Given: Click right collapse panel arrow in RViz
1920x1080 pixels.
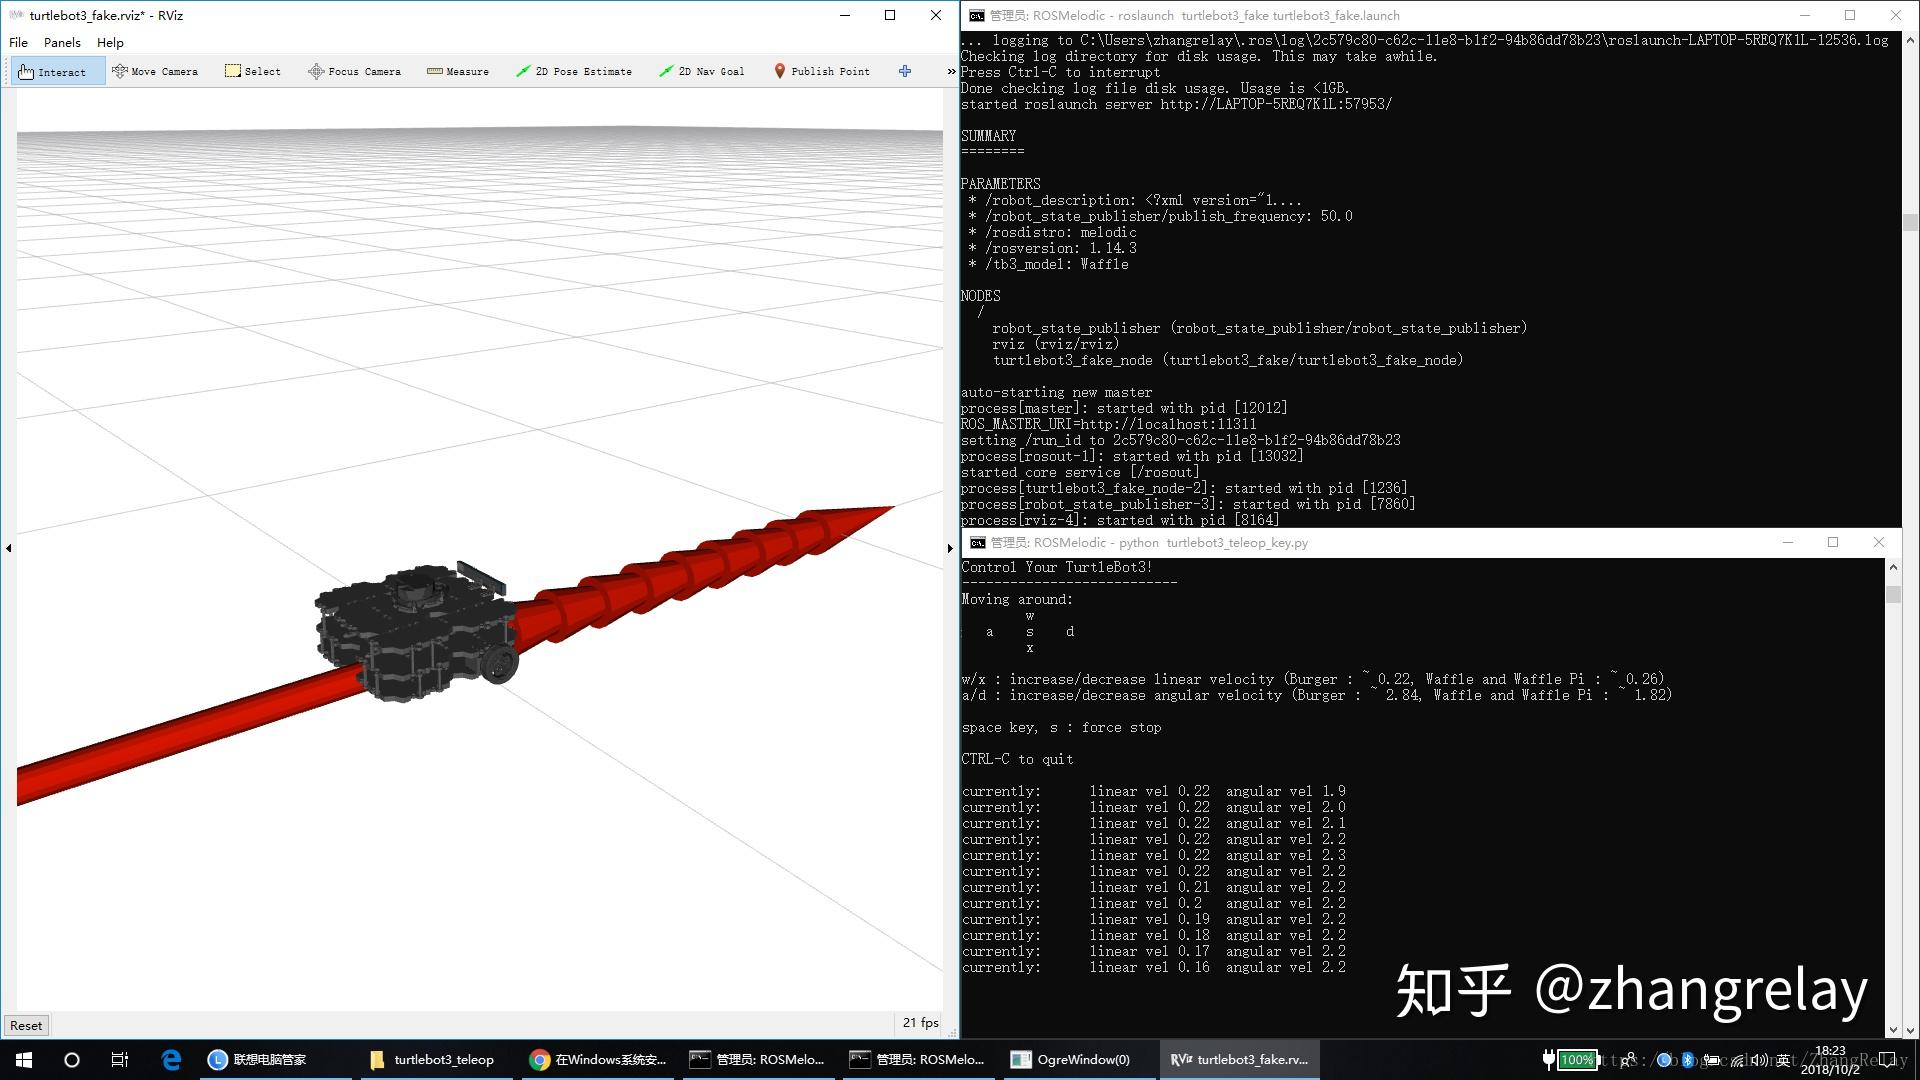Looking at the screenshot, I should coord(947,549).
